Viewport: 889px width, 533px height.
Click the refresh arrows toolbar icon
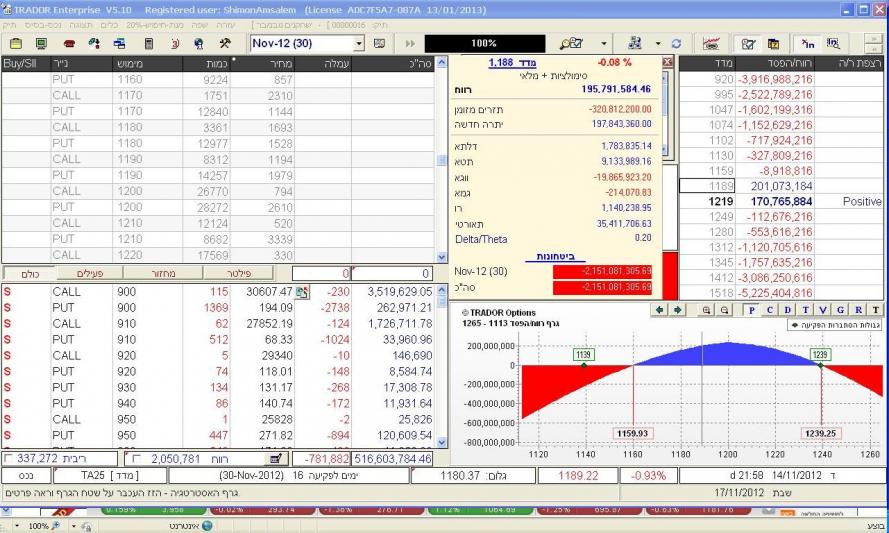tap(675, 44)
